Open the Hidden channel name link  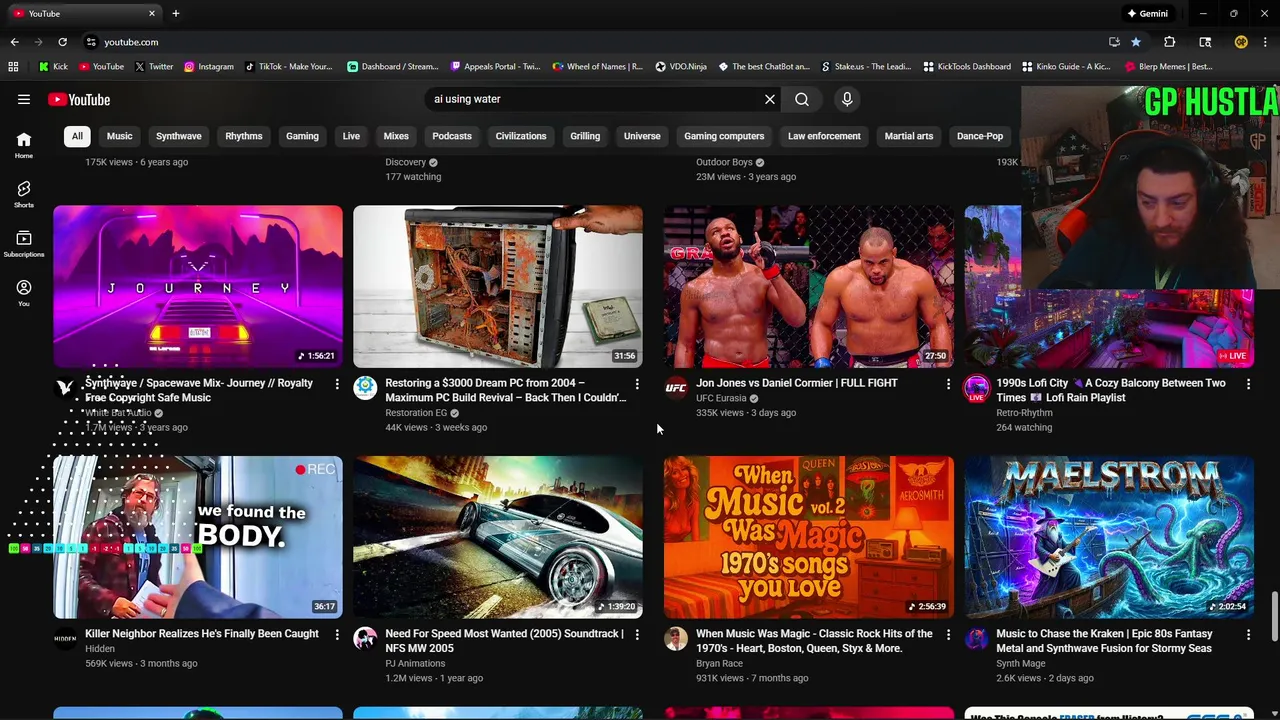pyautogui.click(x=100, y=649)
